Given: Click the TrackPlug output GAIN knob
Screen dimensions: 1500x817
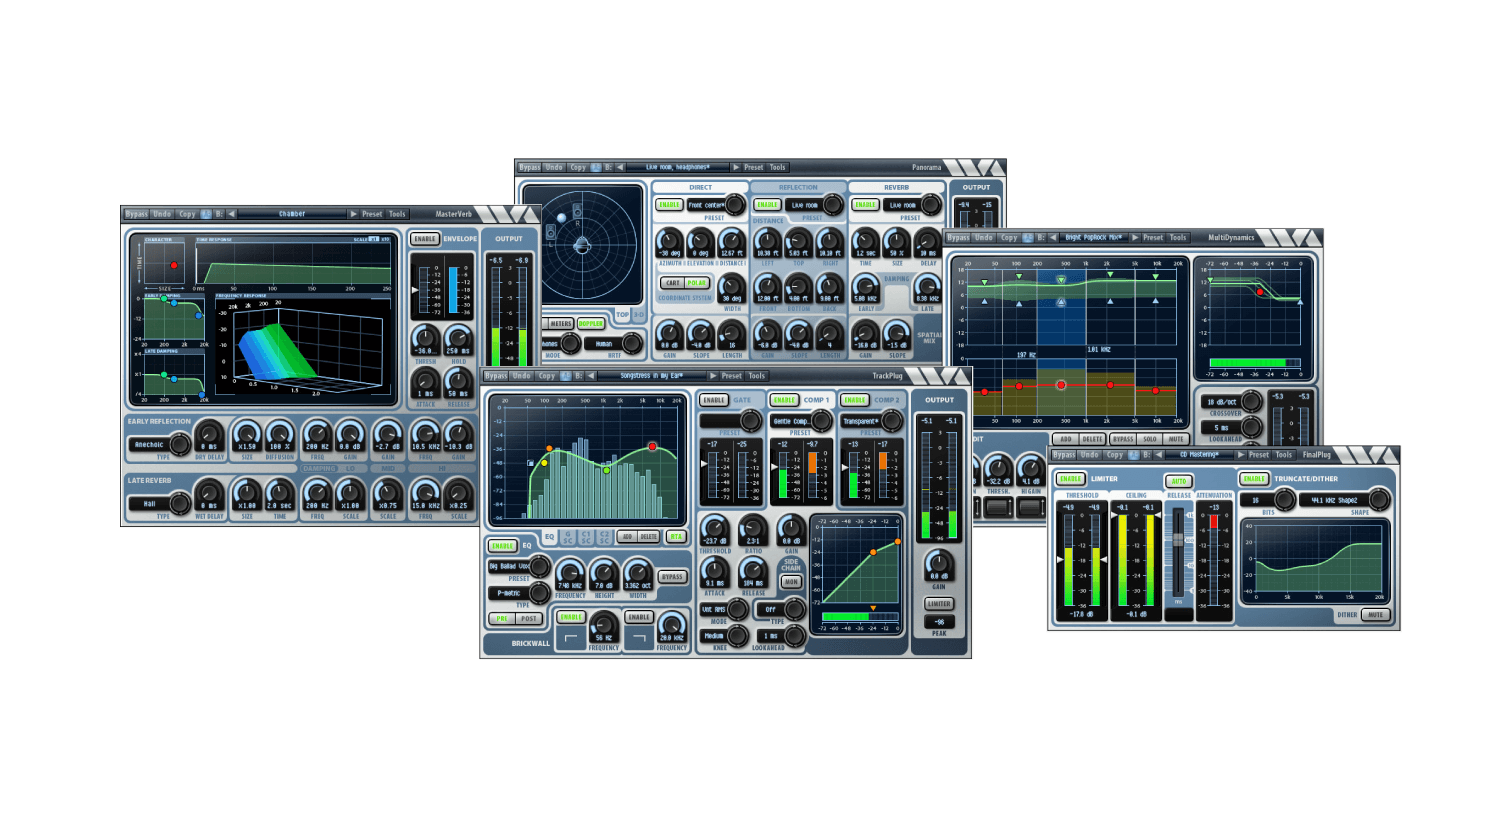Looking at the screenshot, I should point(939,563).
